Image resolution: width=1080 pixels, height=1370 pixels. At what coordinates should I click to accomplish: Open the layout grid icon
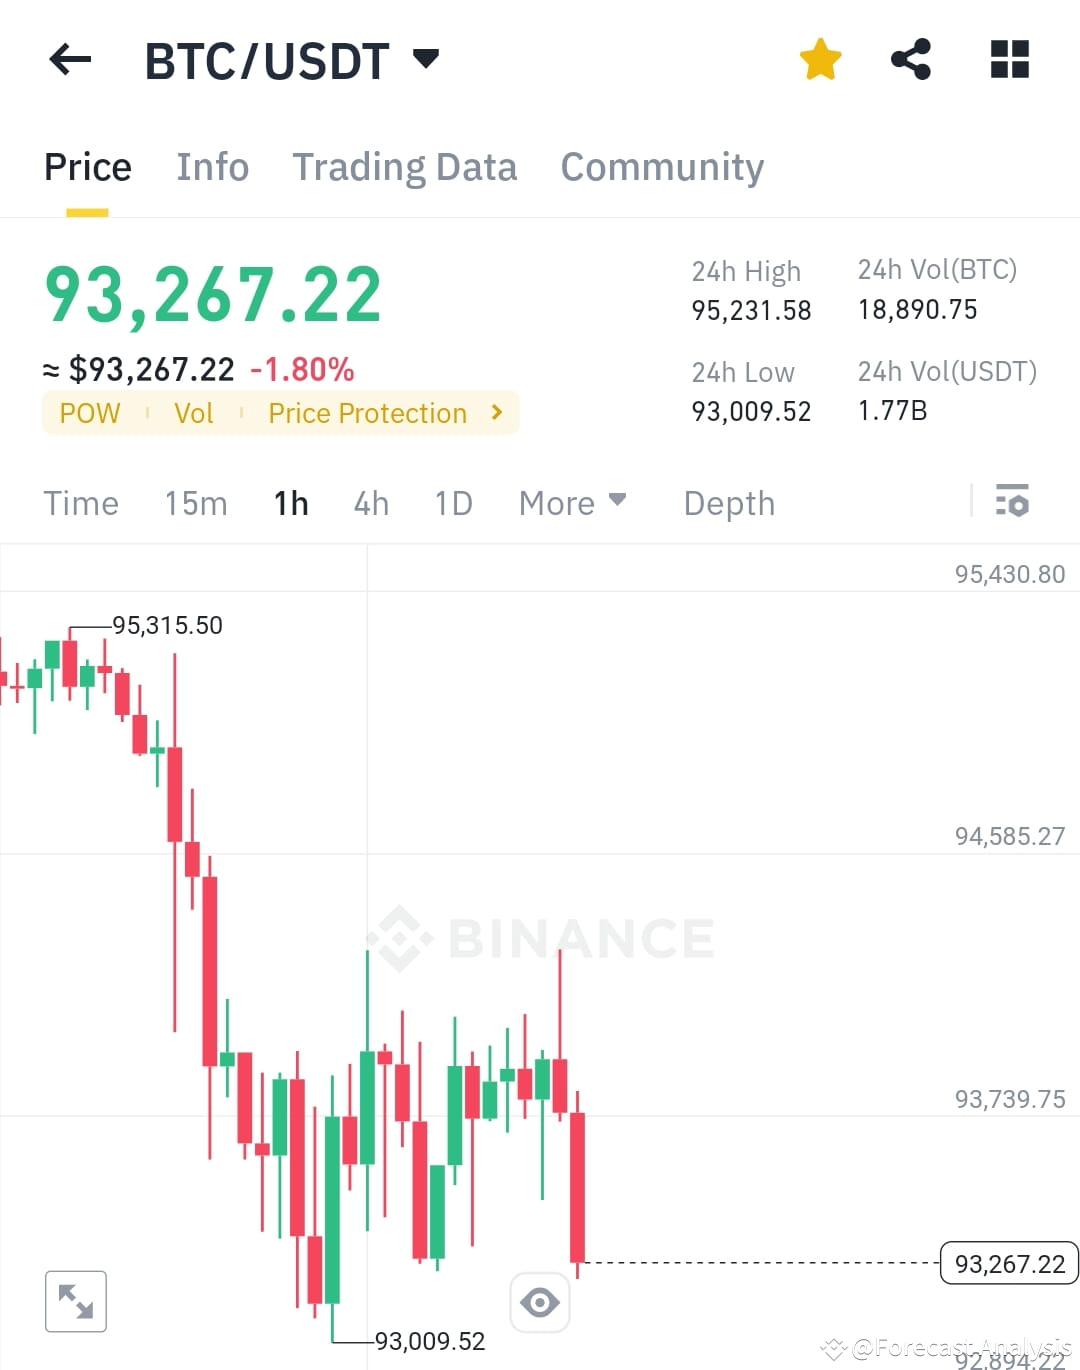point(1008,59)
